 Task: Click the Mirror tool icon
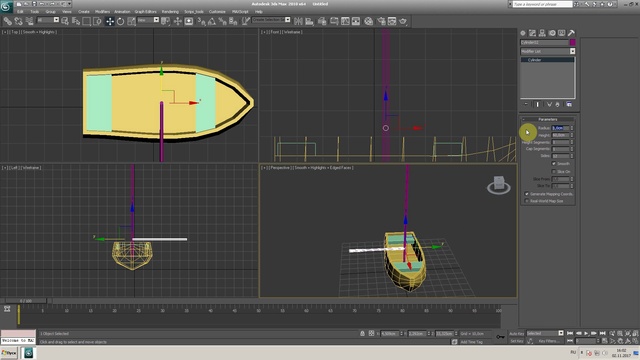[x=298, y=21]
